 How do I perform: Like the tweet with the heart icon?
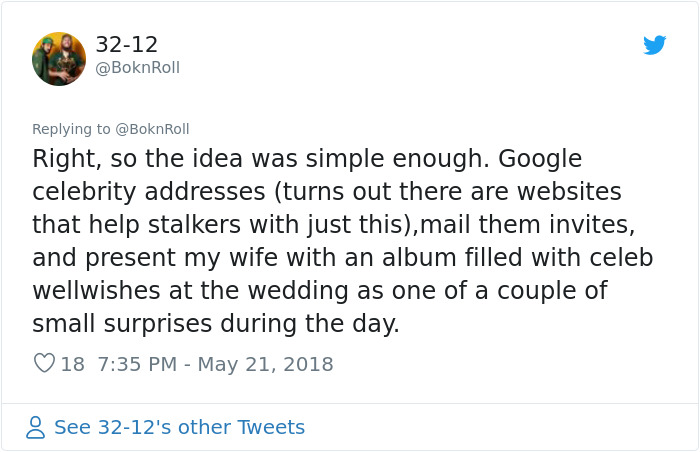44,364
